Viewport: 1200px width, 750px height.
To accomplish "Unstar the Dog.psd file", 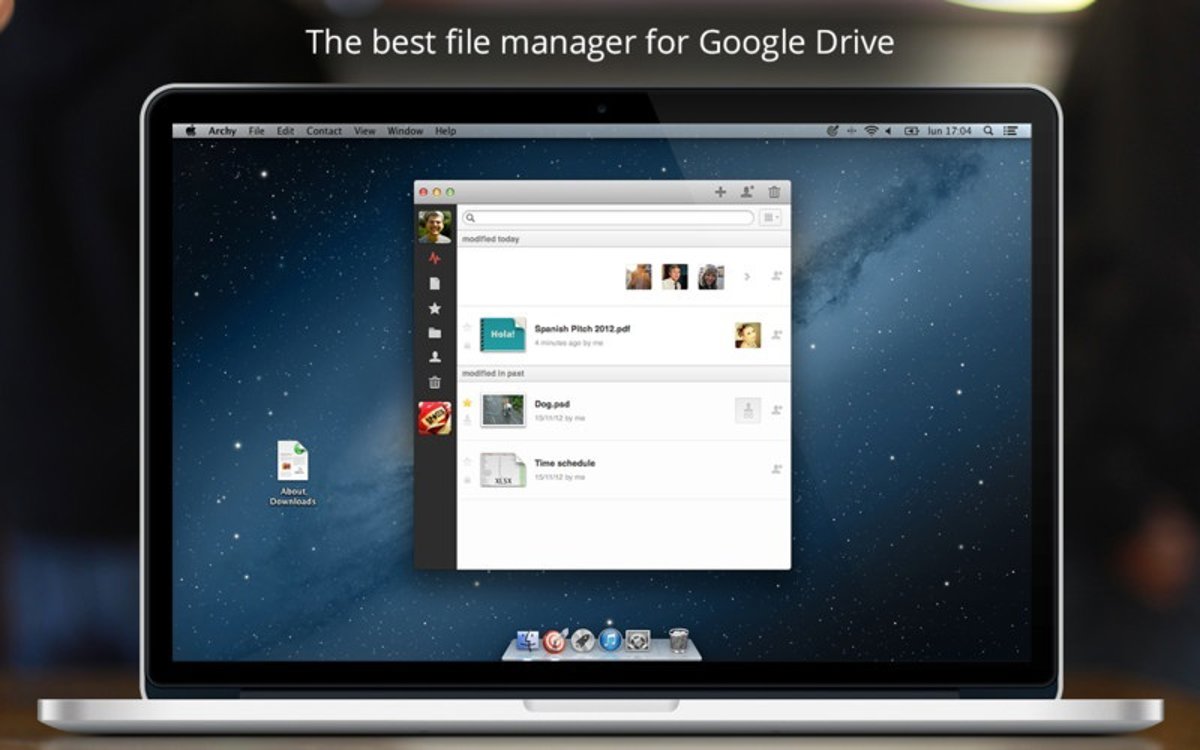I will pos(467,403).
